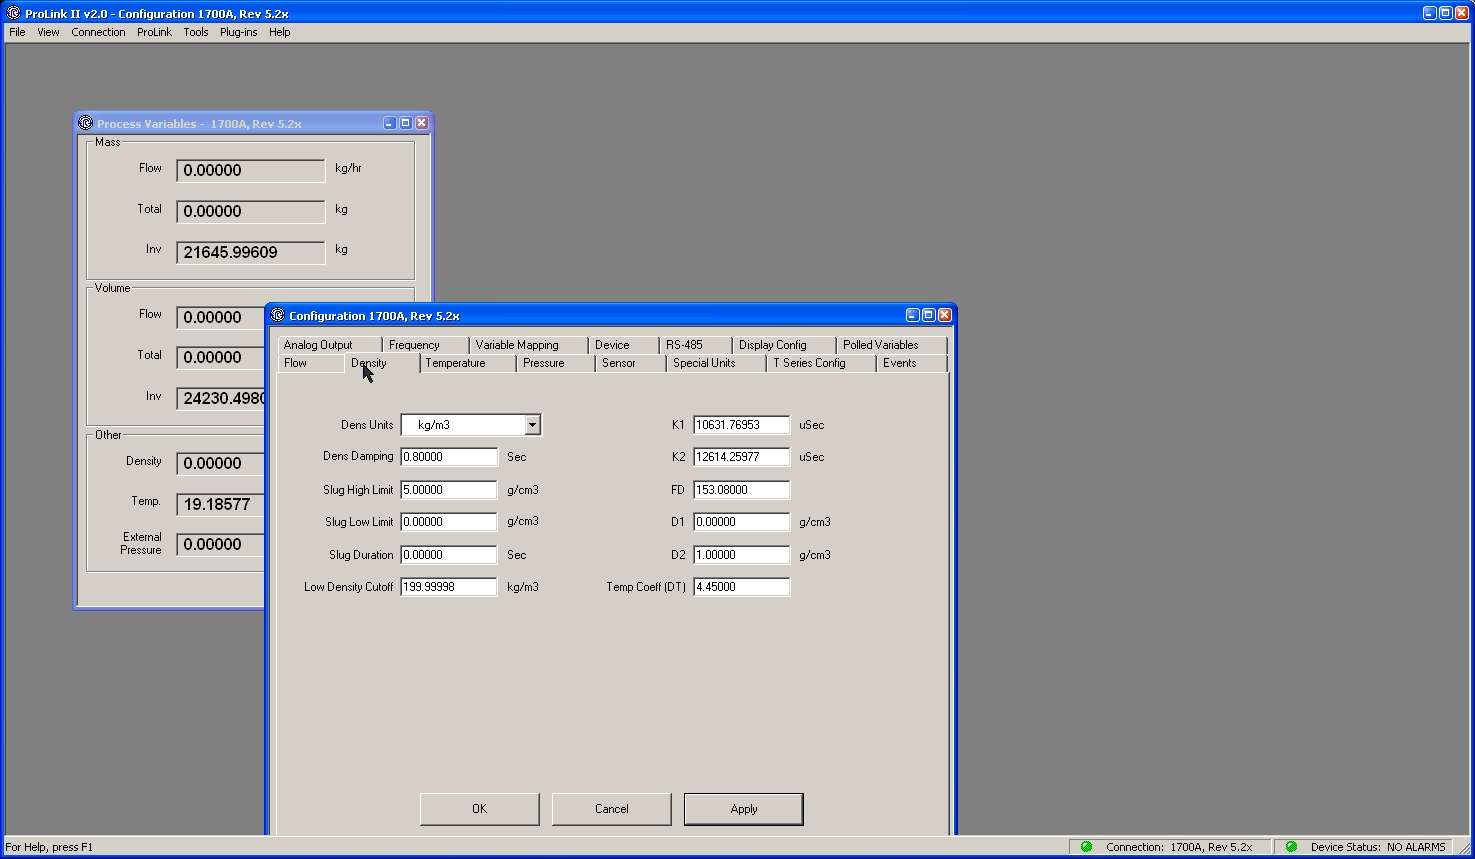Go to the Polled Variables tab
Screen dimensions: 1475x859
click(x=880, y=345)
